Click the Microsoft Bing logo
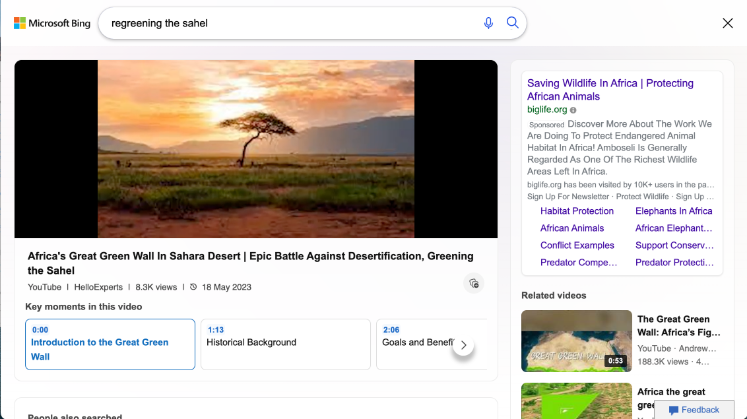This screenshot has height=419, width=747. coord(51,23)
